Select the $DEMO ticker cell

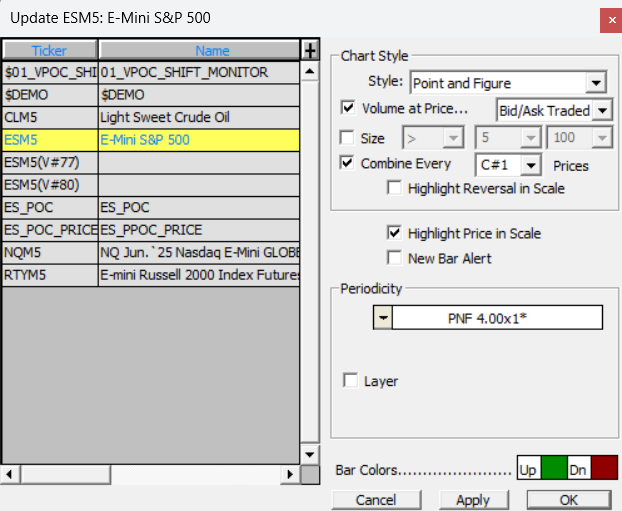pyautogui.click(x=50, y=95)
